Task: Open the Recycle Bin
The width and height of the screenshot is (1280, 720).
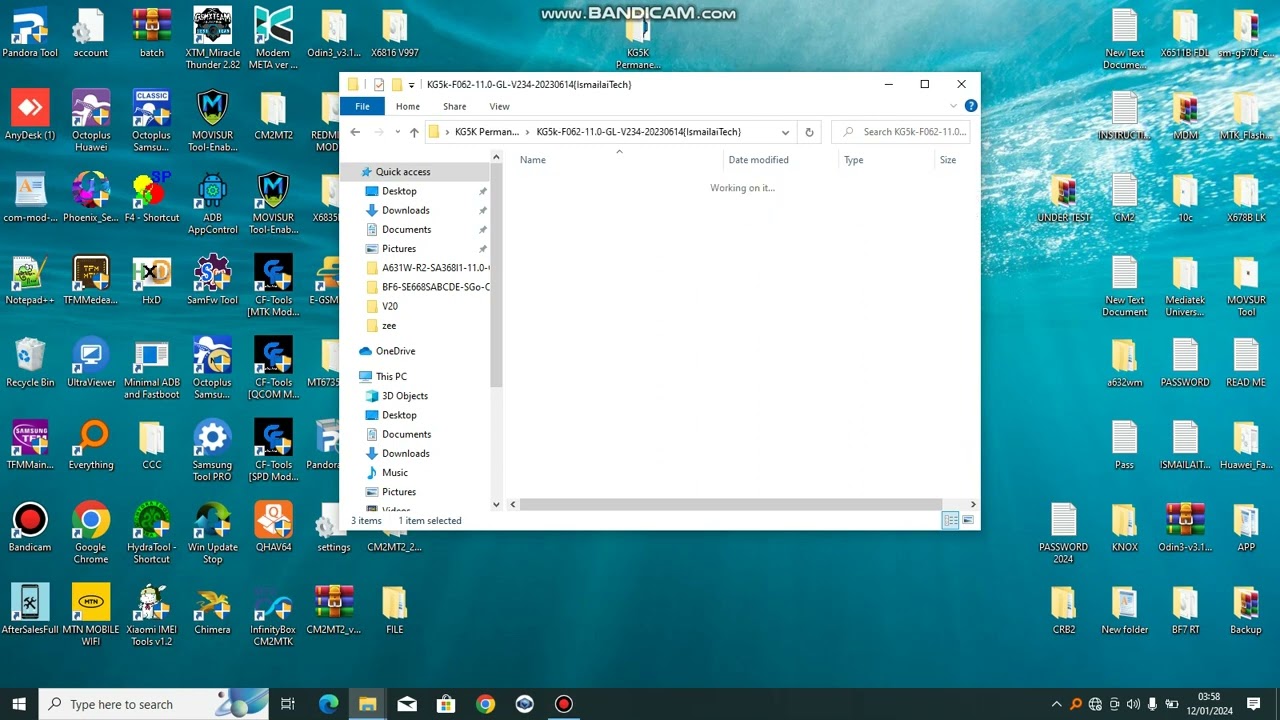Action: pyautogui.click(x=30, y=361)
